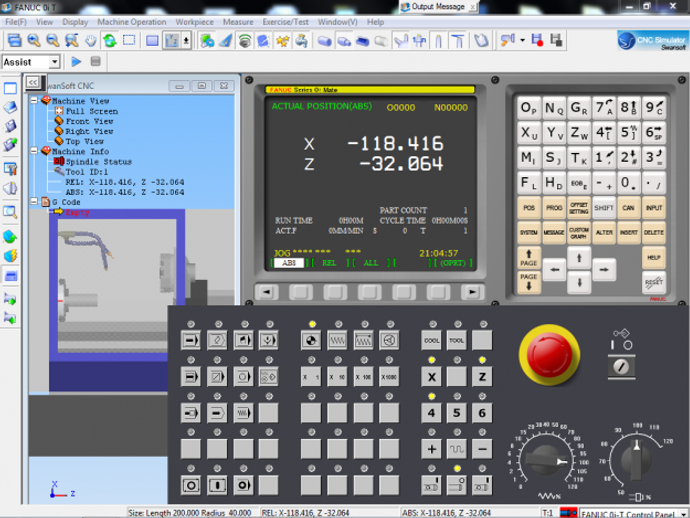The width and height of the screenshot is (690, 518).
Task: Toggle the X 1 increment button
Action: [311, 377]
